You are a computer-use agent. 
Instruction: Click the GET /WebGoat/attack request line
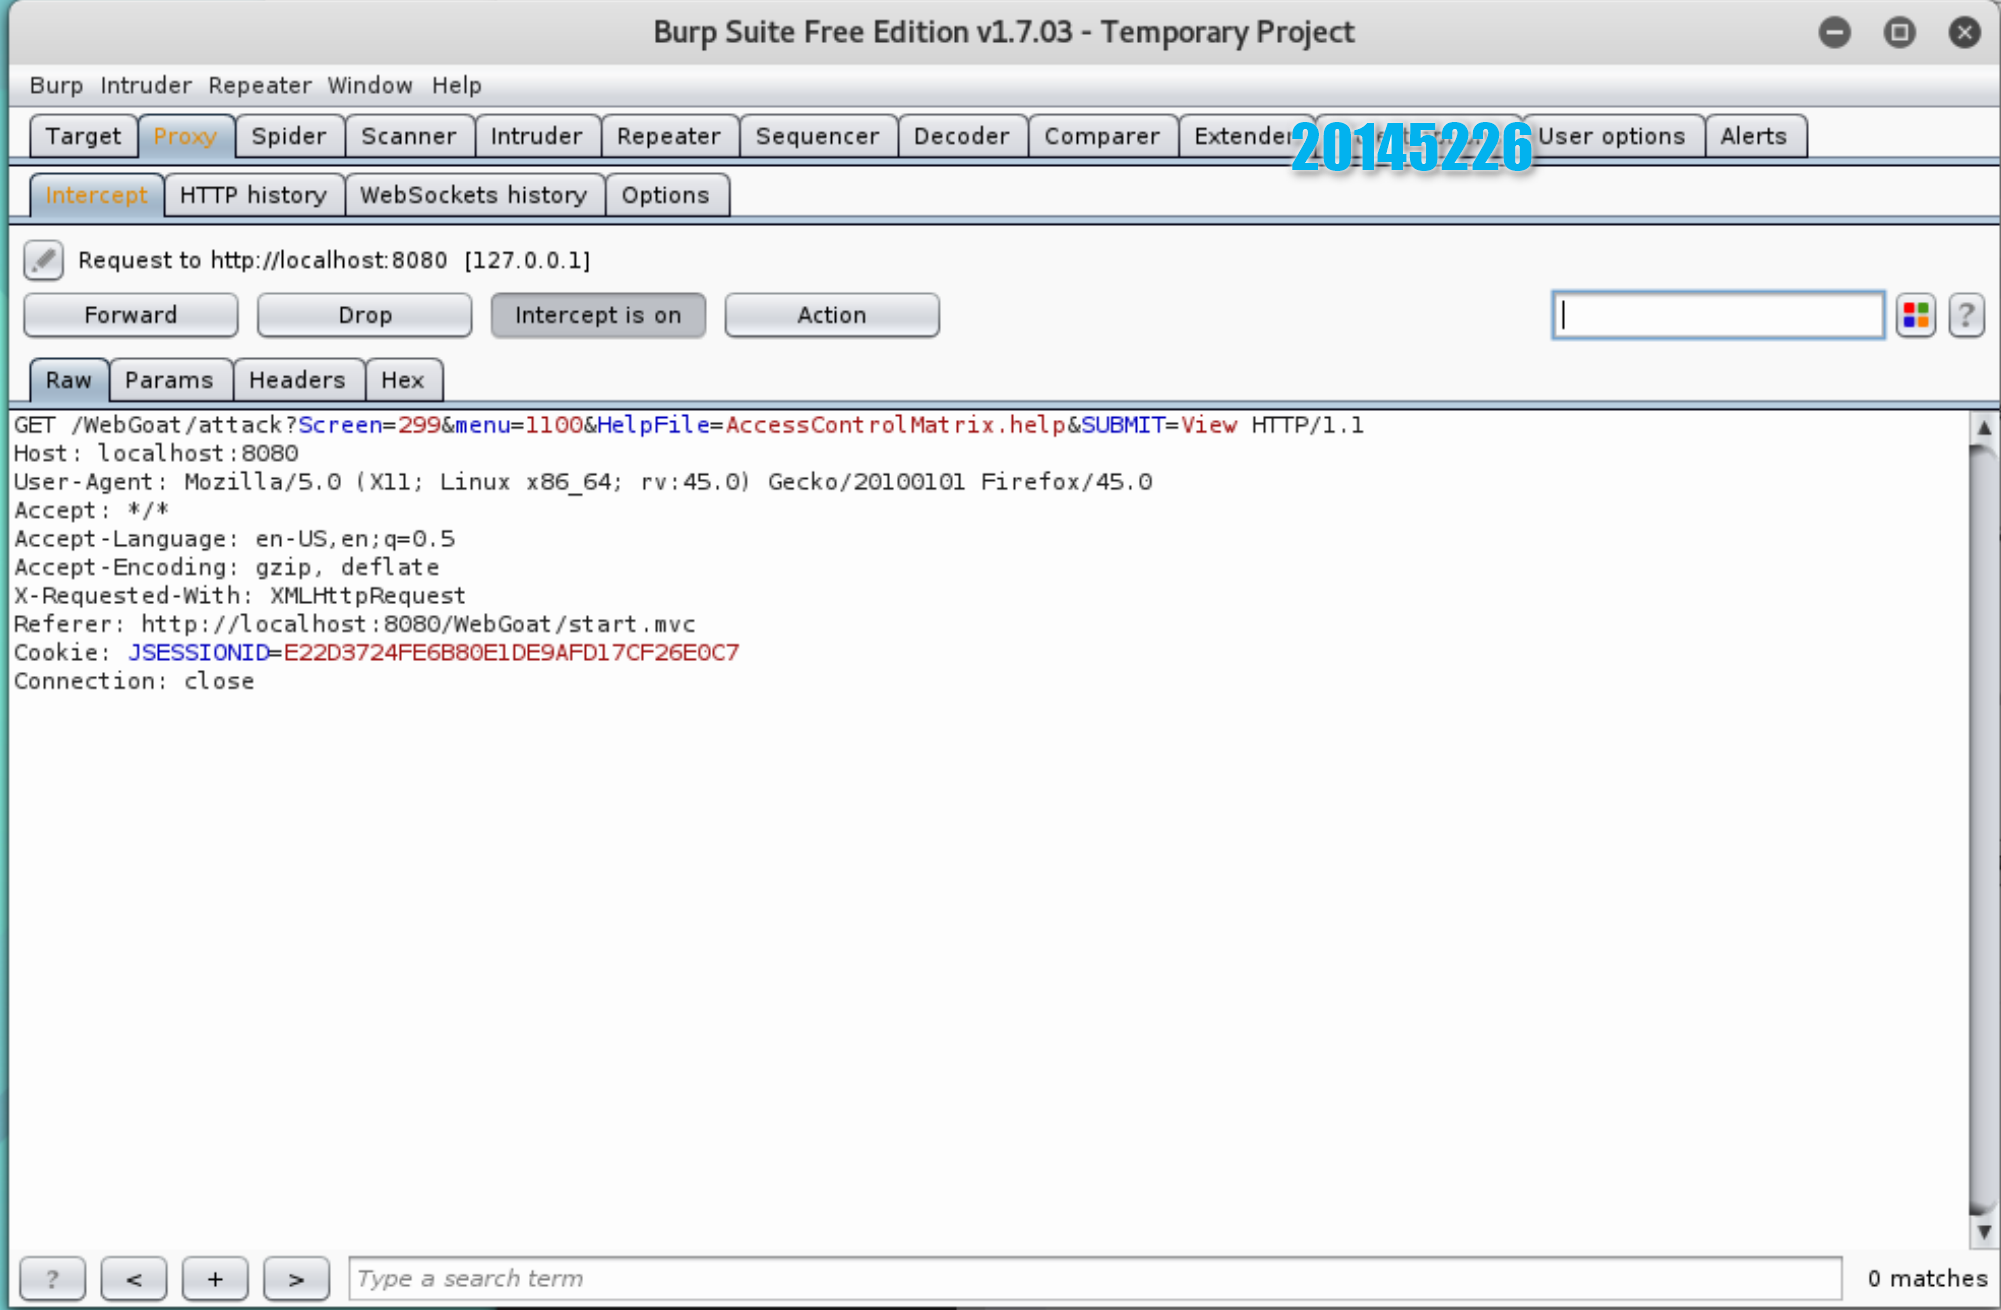click(x=688, y=425)
